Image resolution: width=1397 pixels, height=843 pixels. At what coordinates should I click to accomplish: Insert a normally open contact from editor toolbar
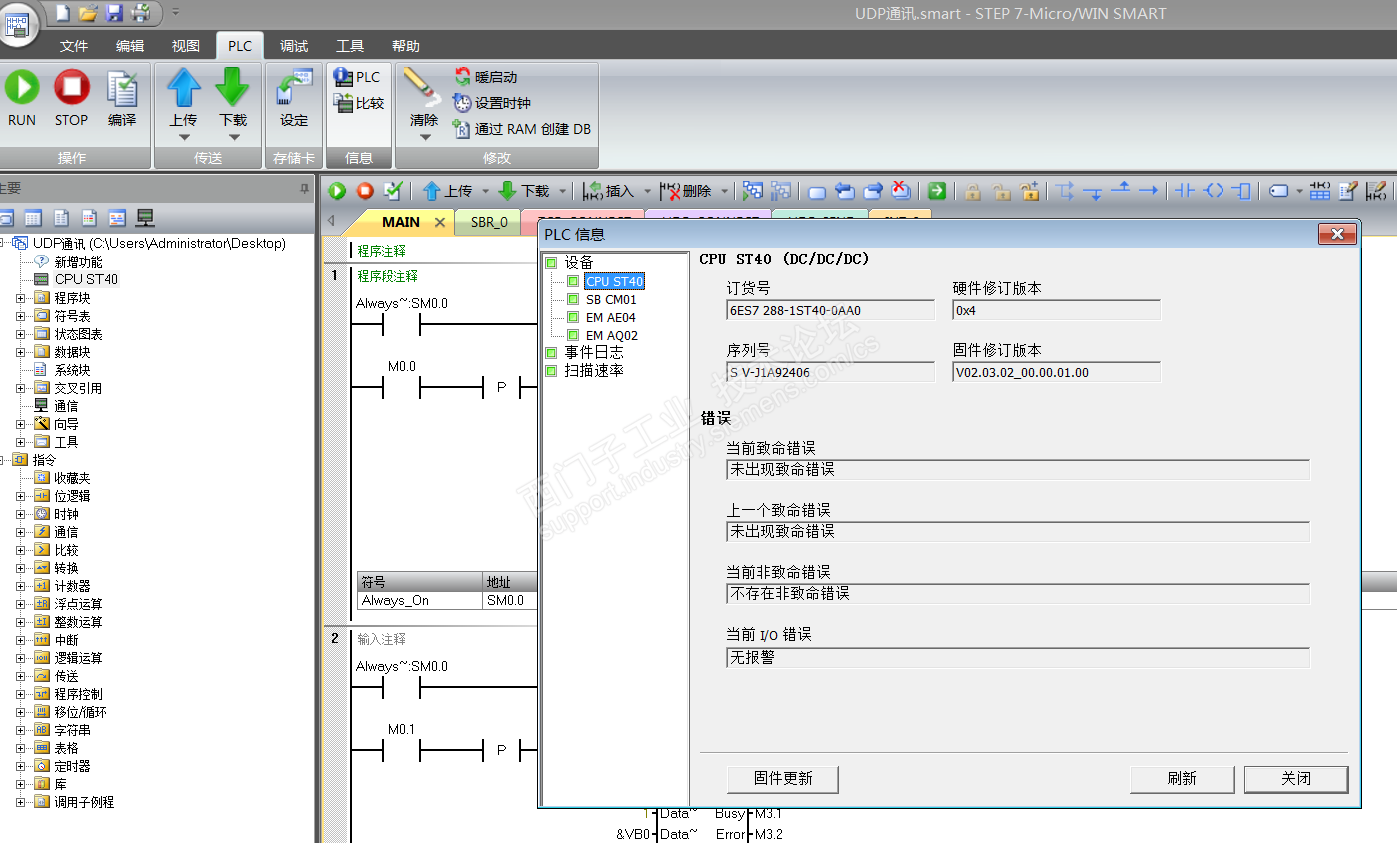1185,190
